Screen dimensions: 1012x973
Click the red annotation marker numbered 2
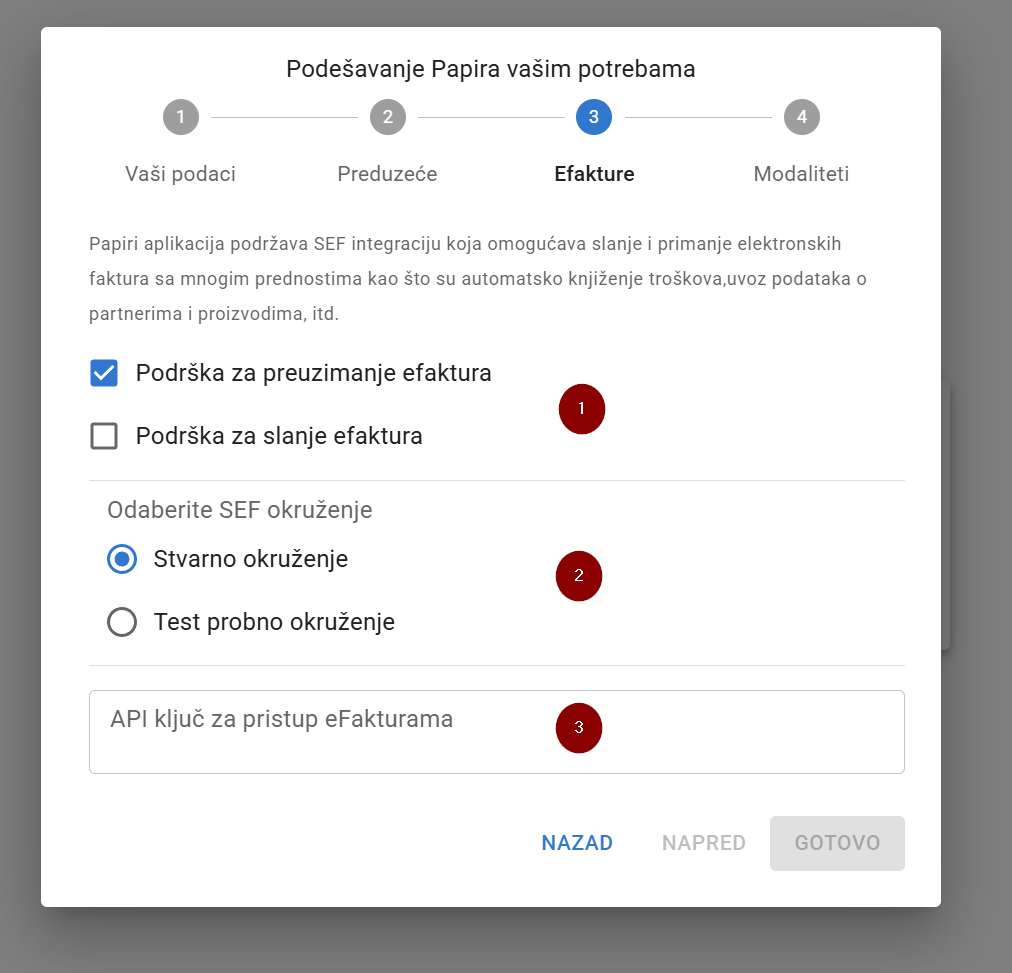pos(579,576)
